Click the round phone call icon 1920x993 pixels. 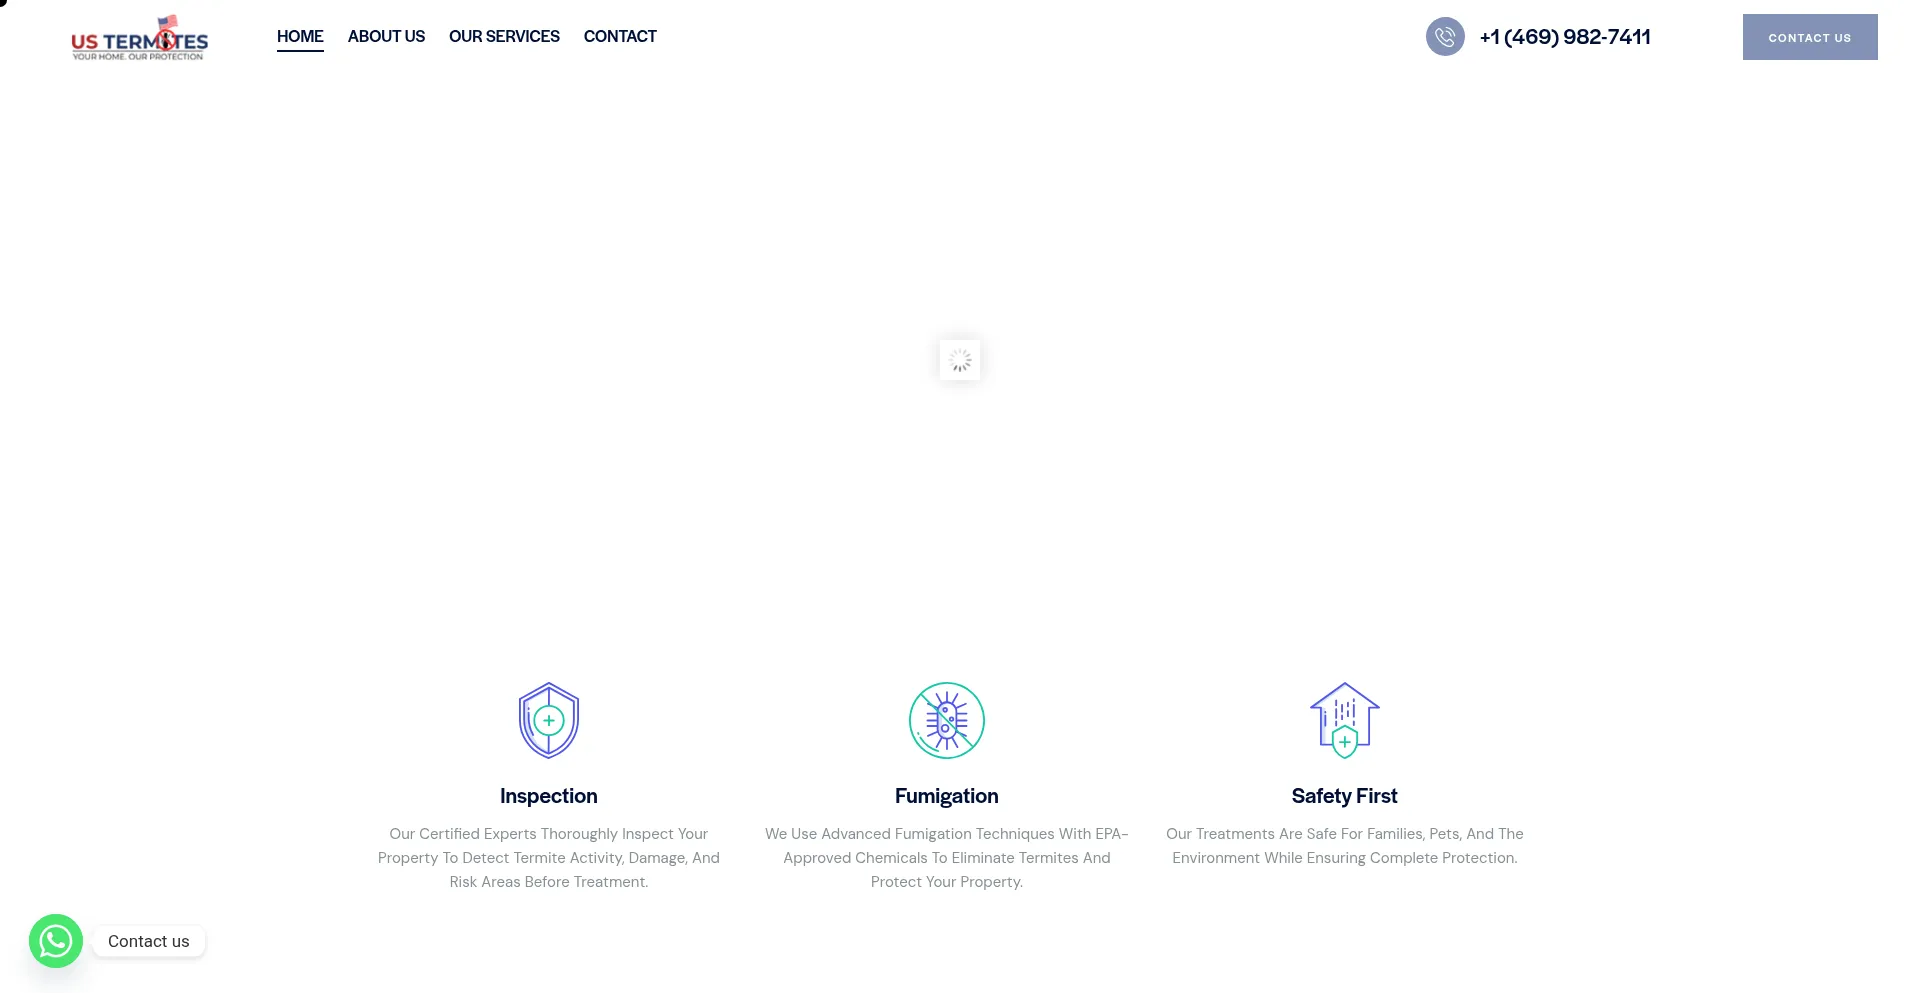point(1445,37)
